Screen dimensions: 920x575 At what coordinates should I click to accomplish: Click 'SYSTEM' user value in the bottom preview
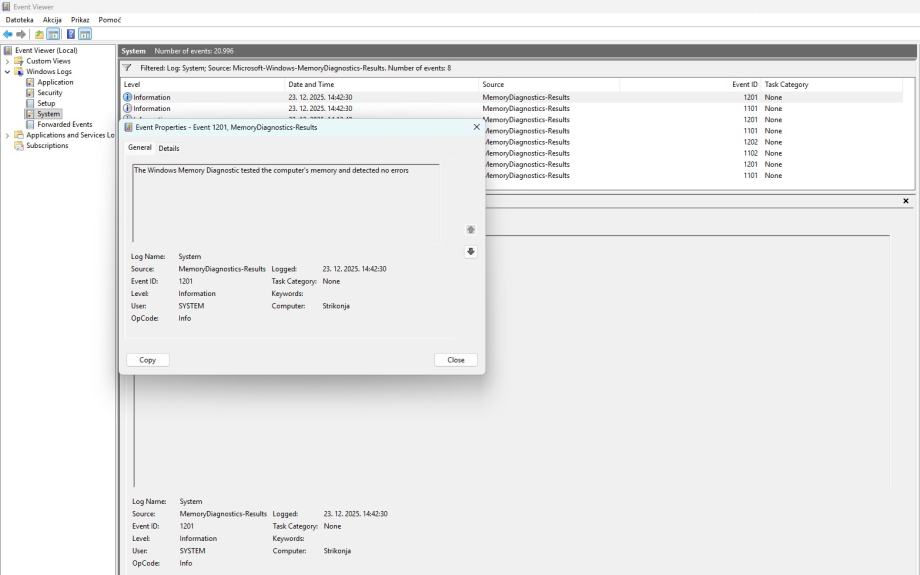[192, 551]
